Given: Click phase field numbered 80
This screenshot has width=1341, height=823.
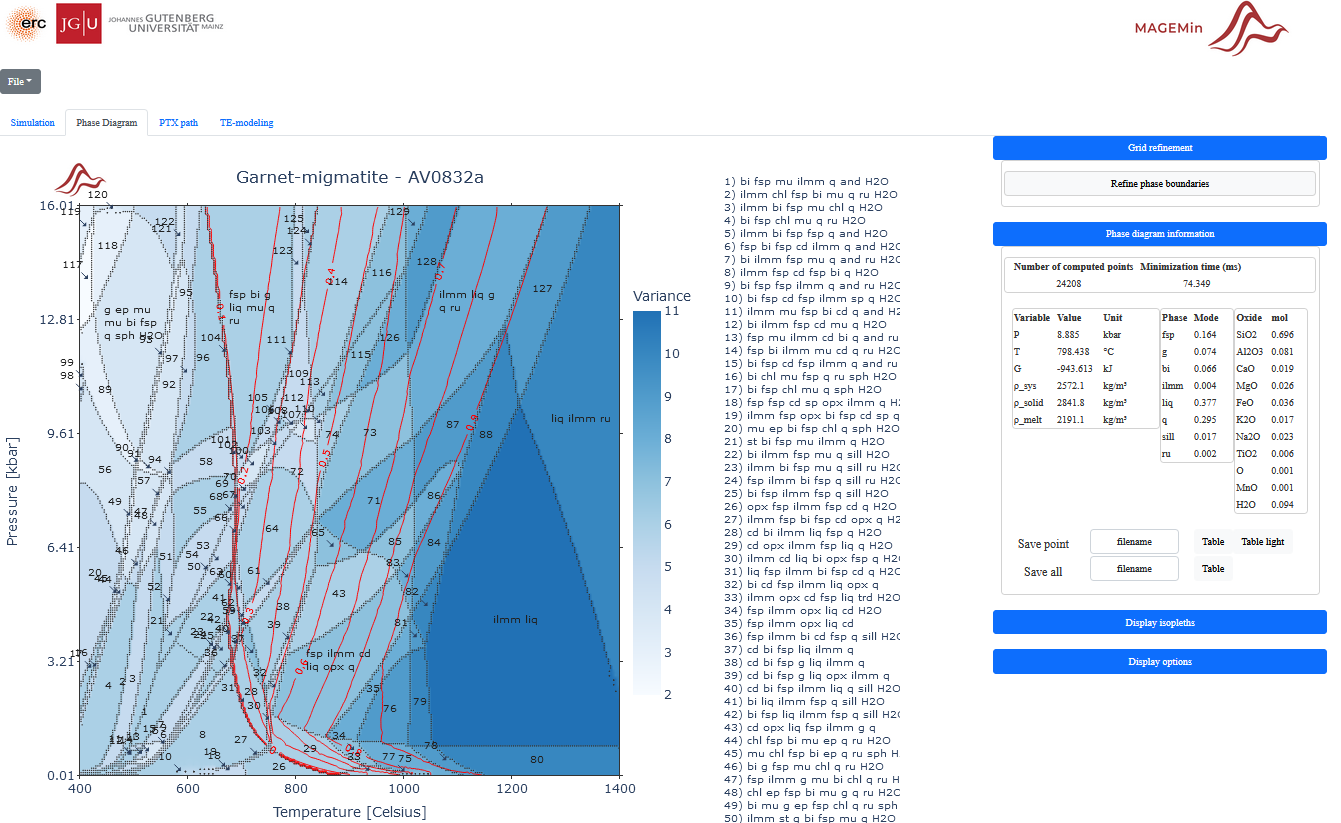Looking at the screenshot, I should click(536, 760).
